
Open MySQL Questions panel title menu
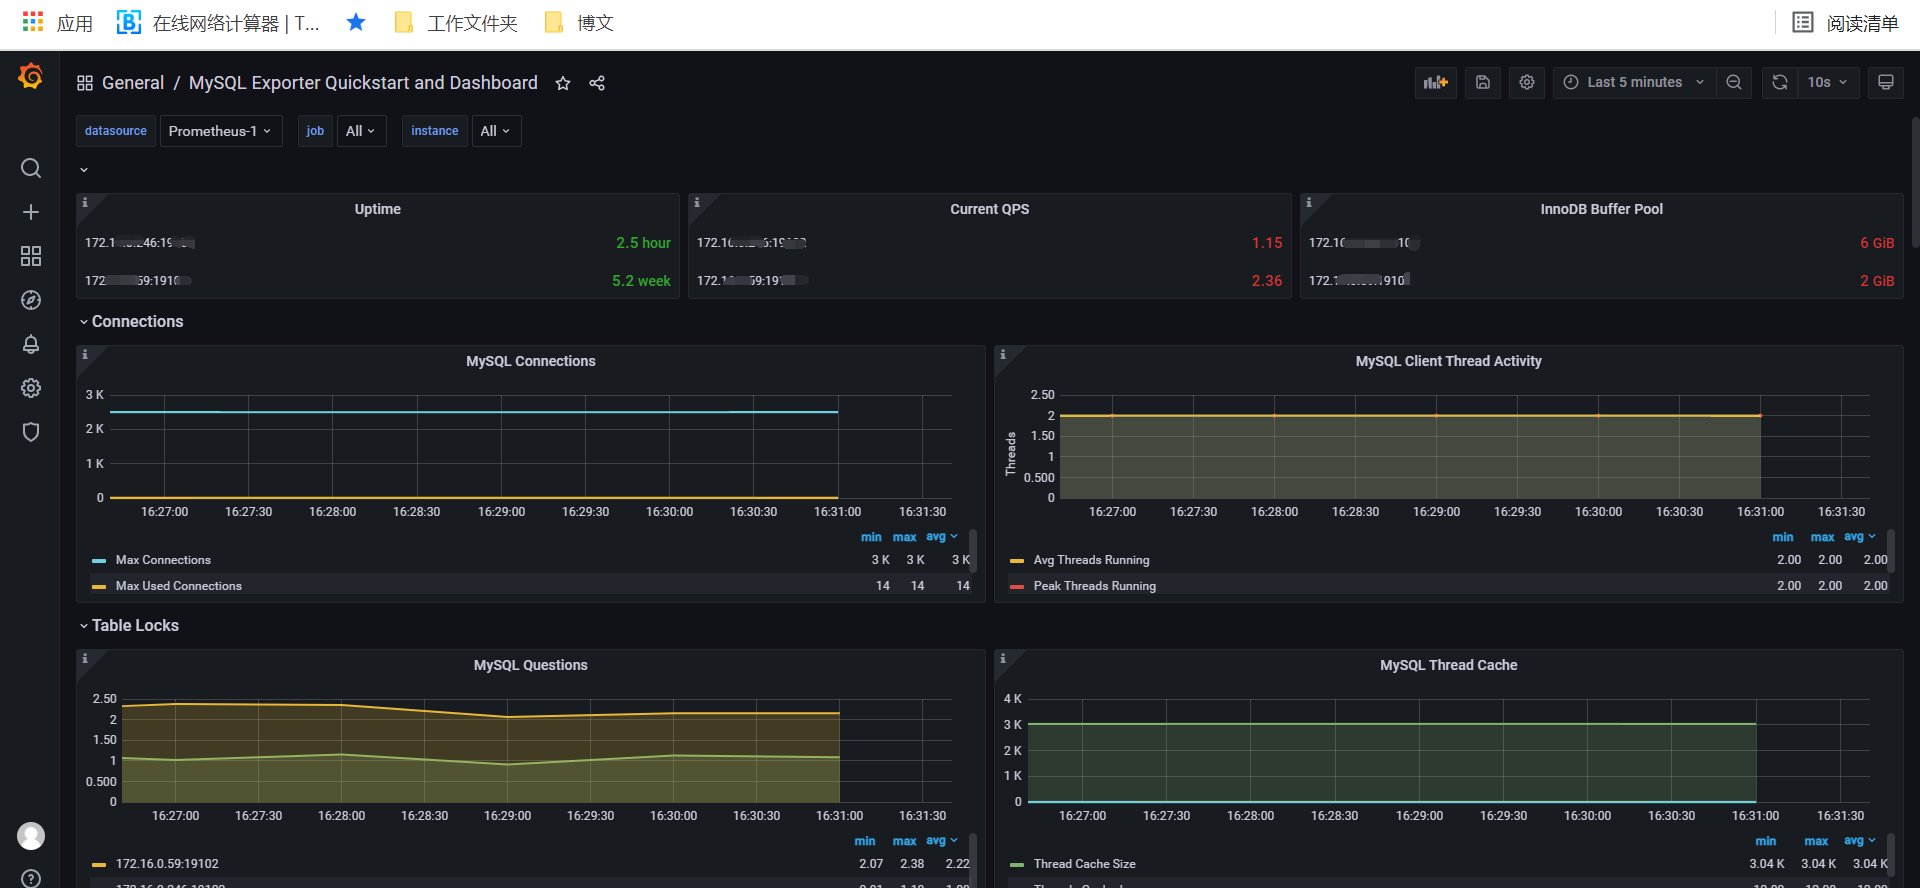pyautogui.click(x=530, y=665)
